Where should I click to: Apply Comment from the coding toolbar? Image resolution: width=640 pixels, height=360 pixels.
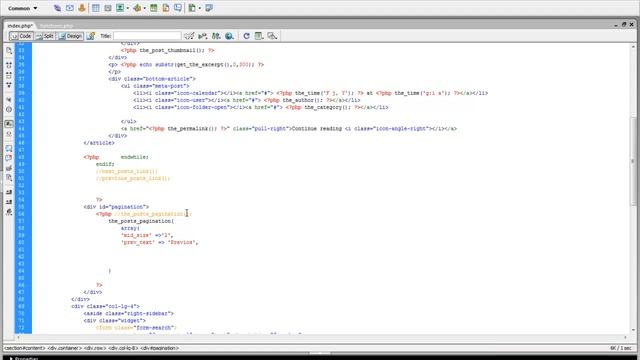tap(9, 149)
